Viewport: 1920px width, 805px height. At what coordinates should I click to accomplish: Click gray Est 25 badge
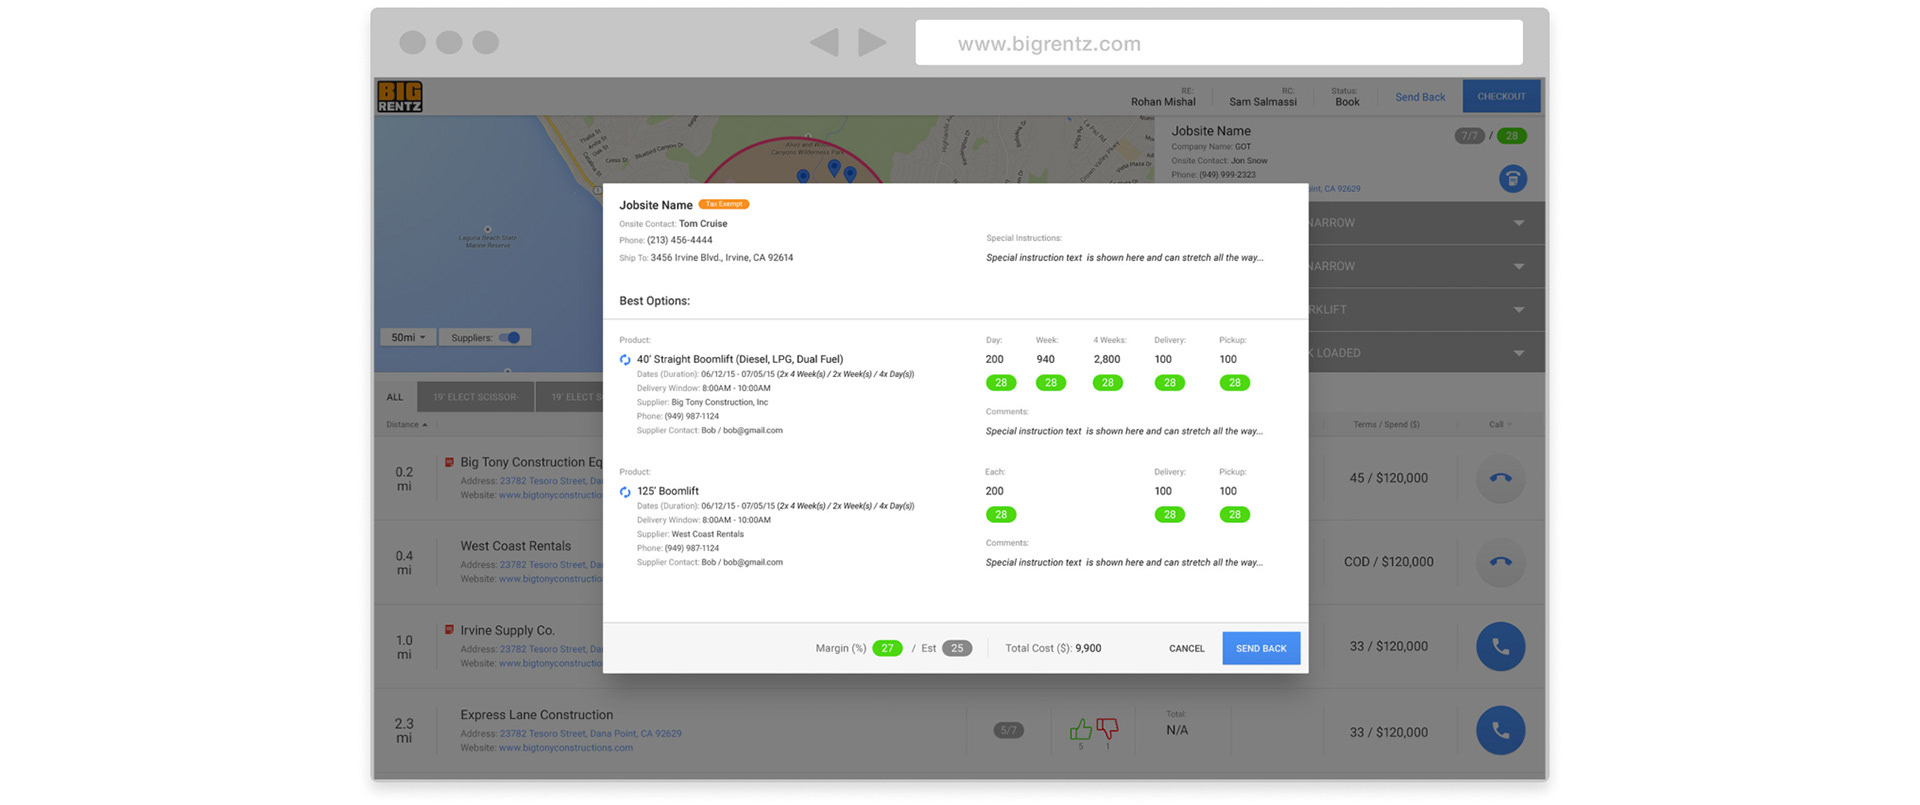tap(957, 648)
